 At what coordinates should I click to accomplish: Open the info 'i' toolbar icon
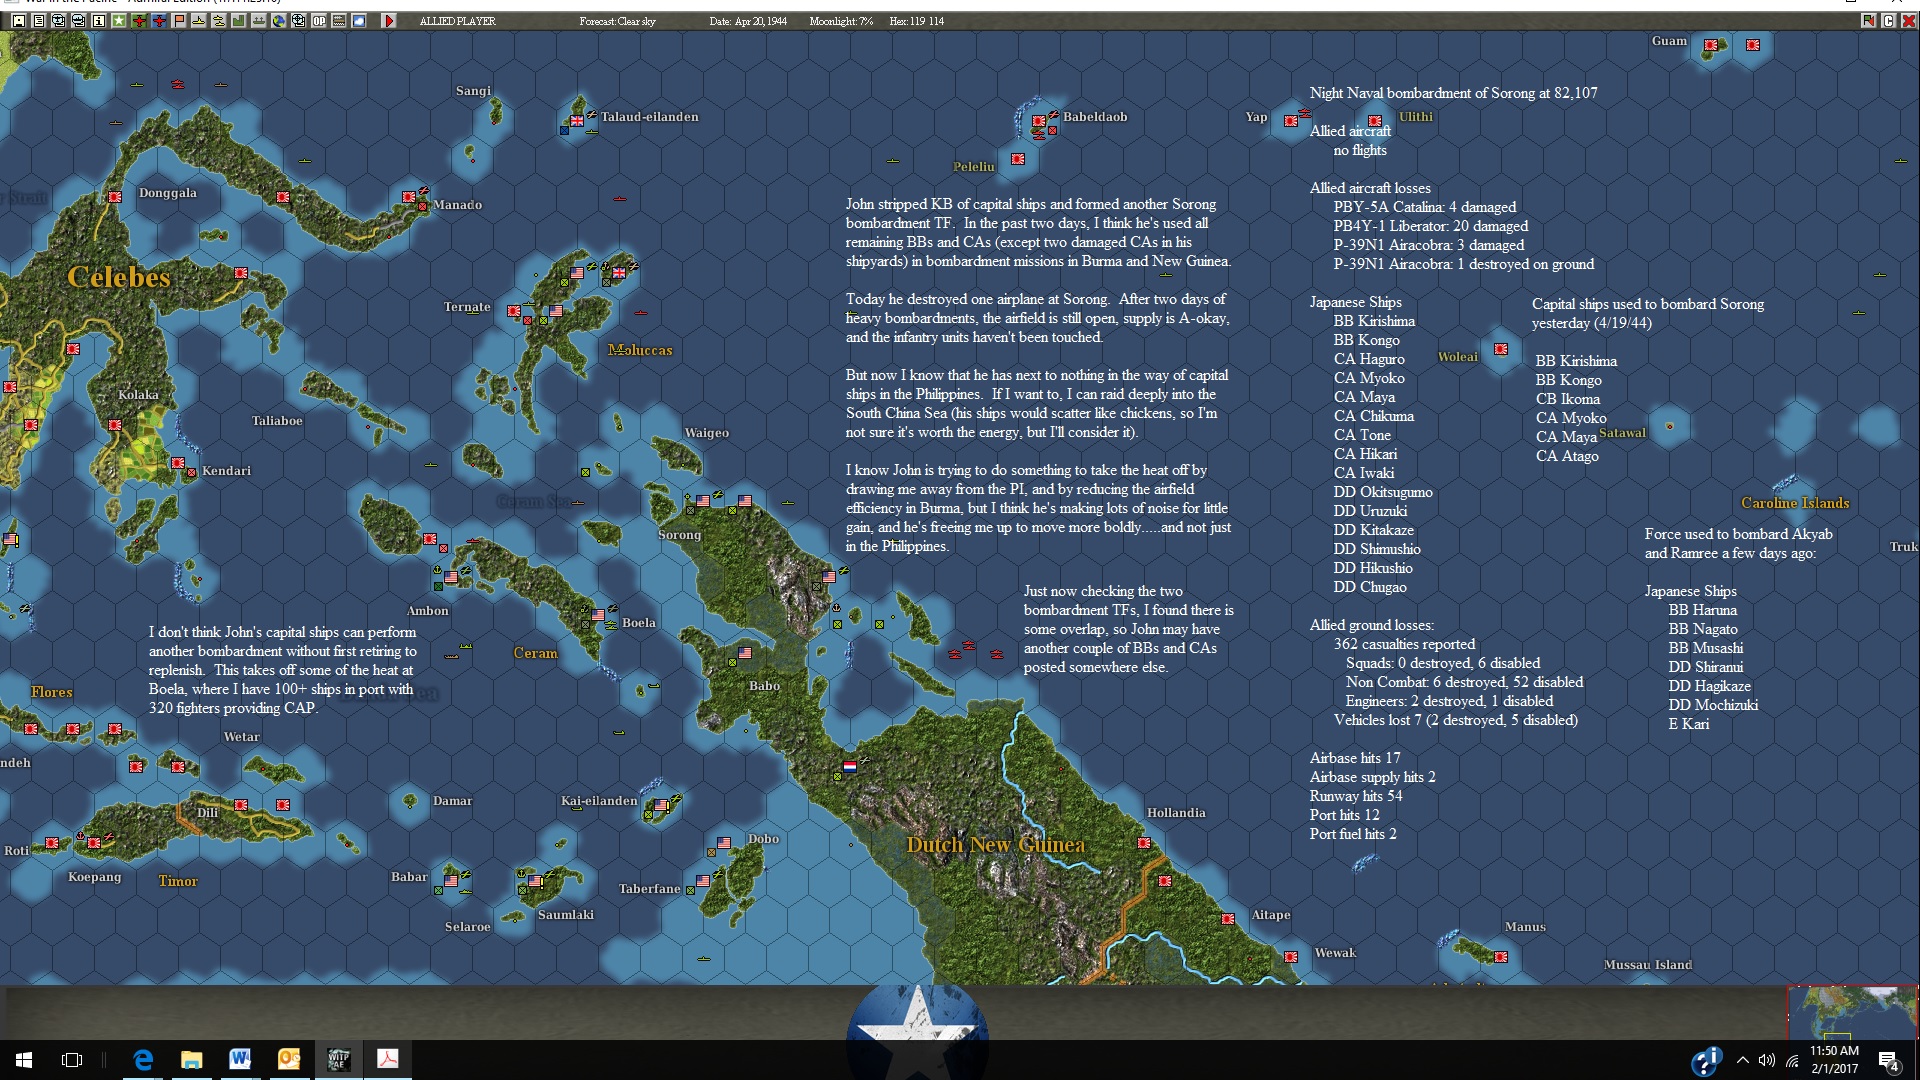tap(99, 20)
